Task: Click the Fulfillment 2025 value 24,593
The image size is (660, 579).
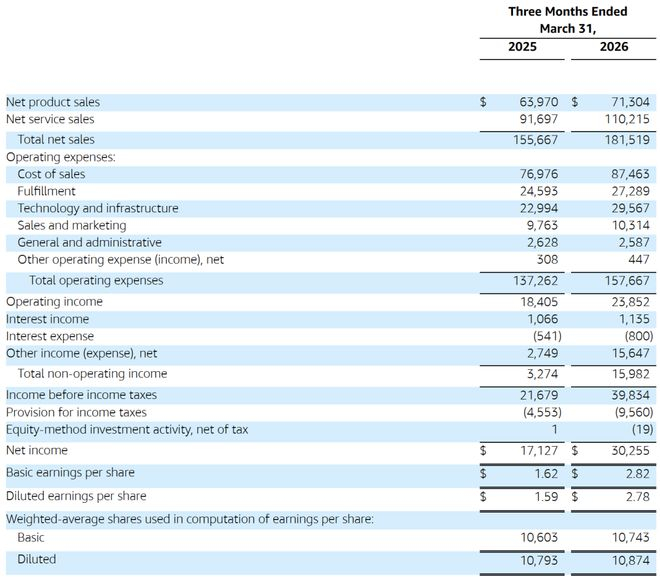Action: [539, 191]
